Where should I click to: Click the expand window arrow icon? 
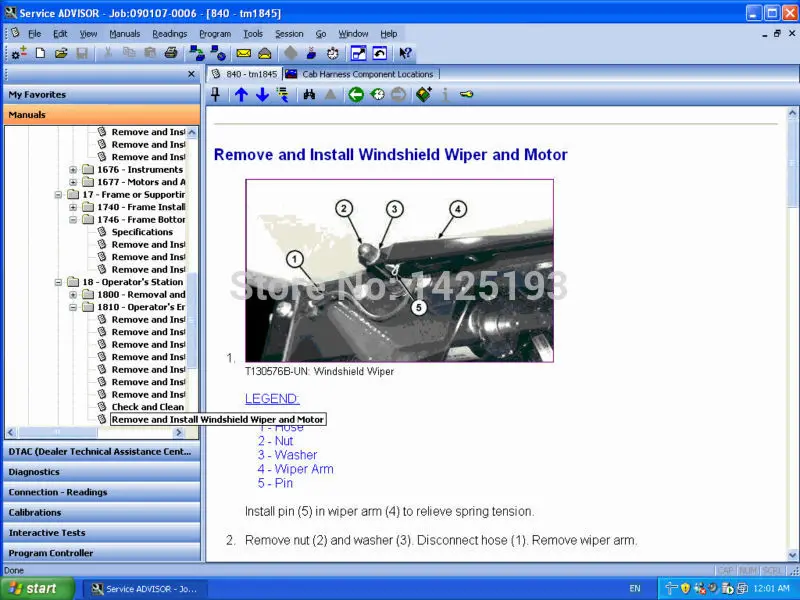(358, 53)
